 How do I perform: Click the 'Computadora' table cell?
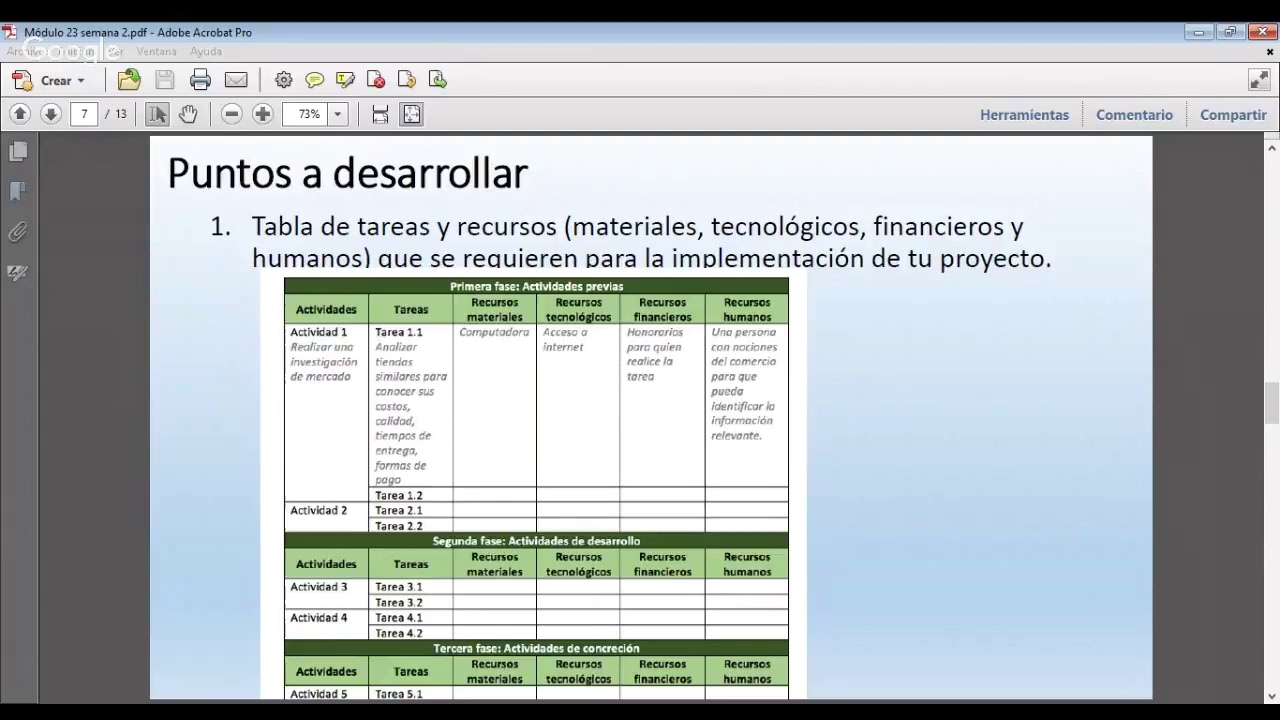[x=494, y=405]
